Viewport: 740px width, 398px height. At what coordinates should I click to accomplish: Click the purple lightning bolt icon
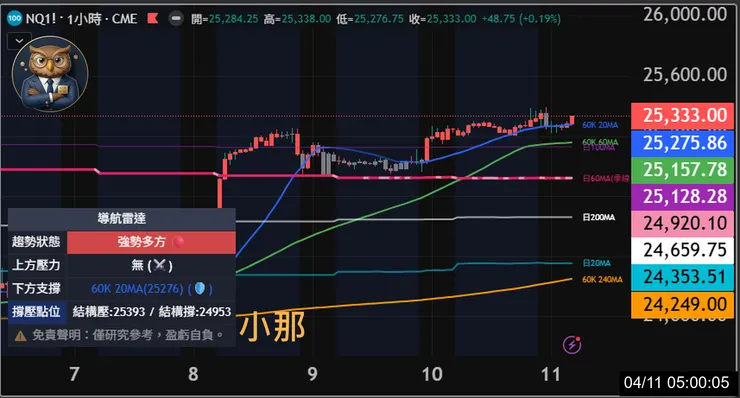(x=572, y=344)
